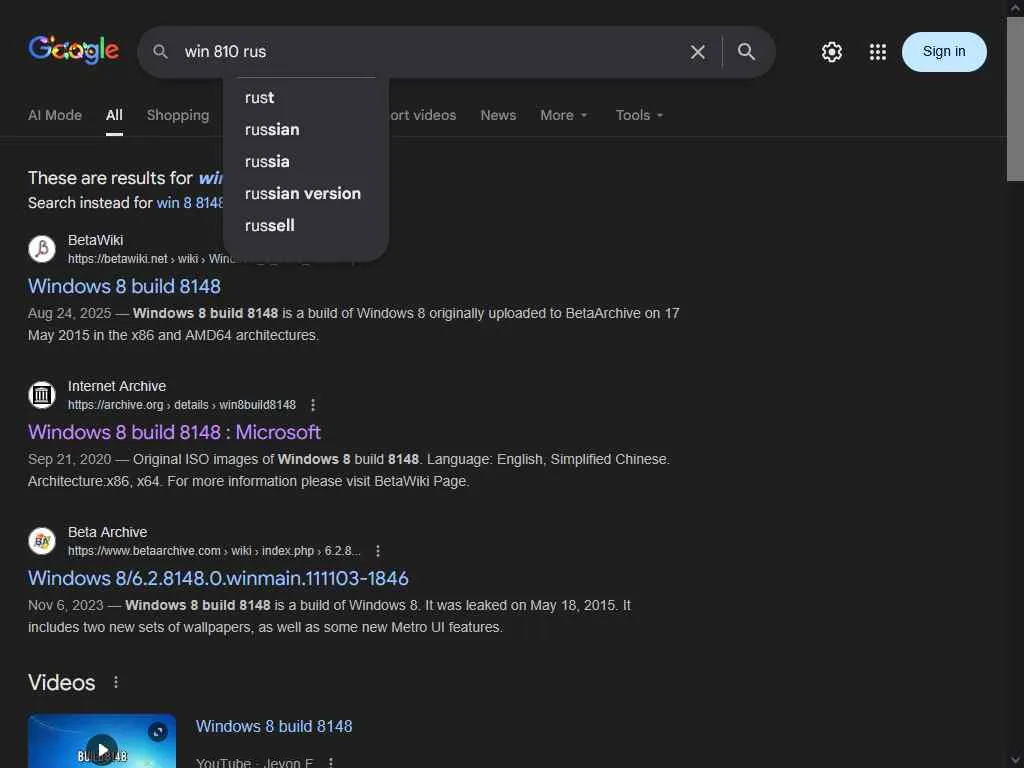Open more options for the Jevon F video

pos(331,762)
